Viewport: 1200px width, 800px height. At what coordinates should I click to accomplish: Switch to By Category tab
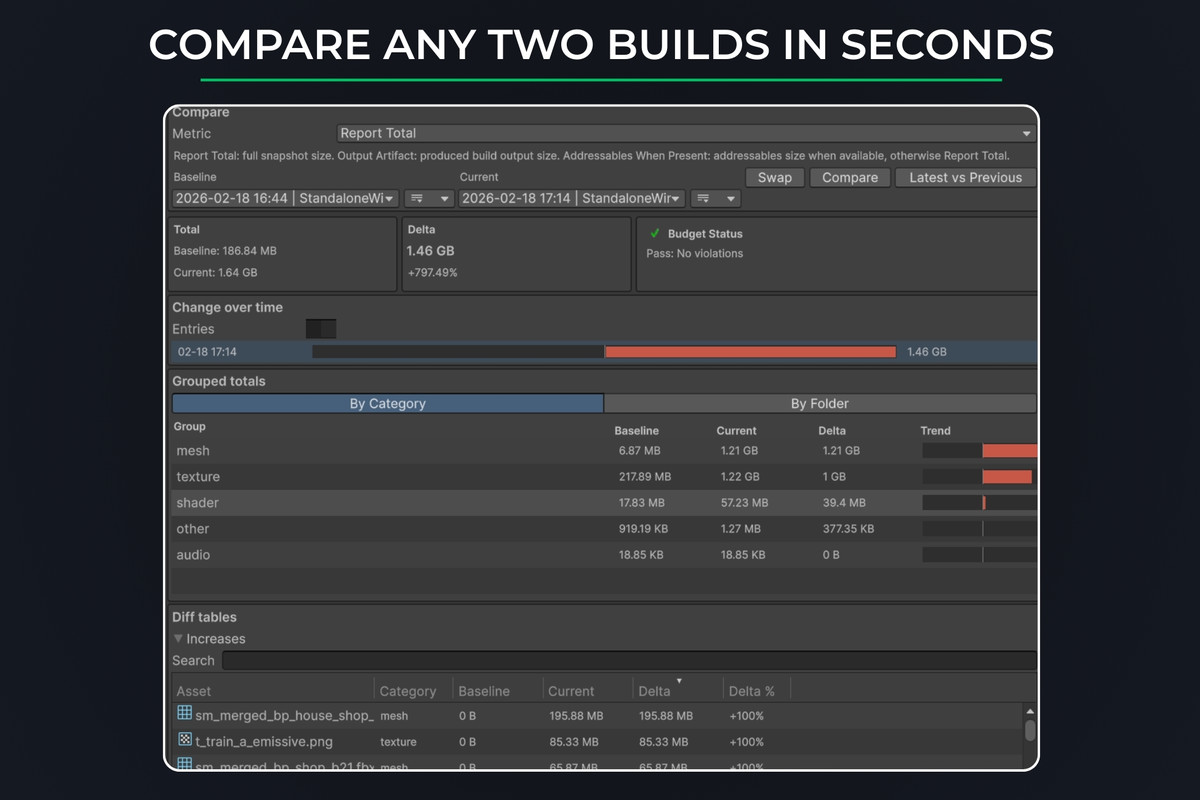click(x=388, y=403)
